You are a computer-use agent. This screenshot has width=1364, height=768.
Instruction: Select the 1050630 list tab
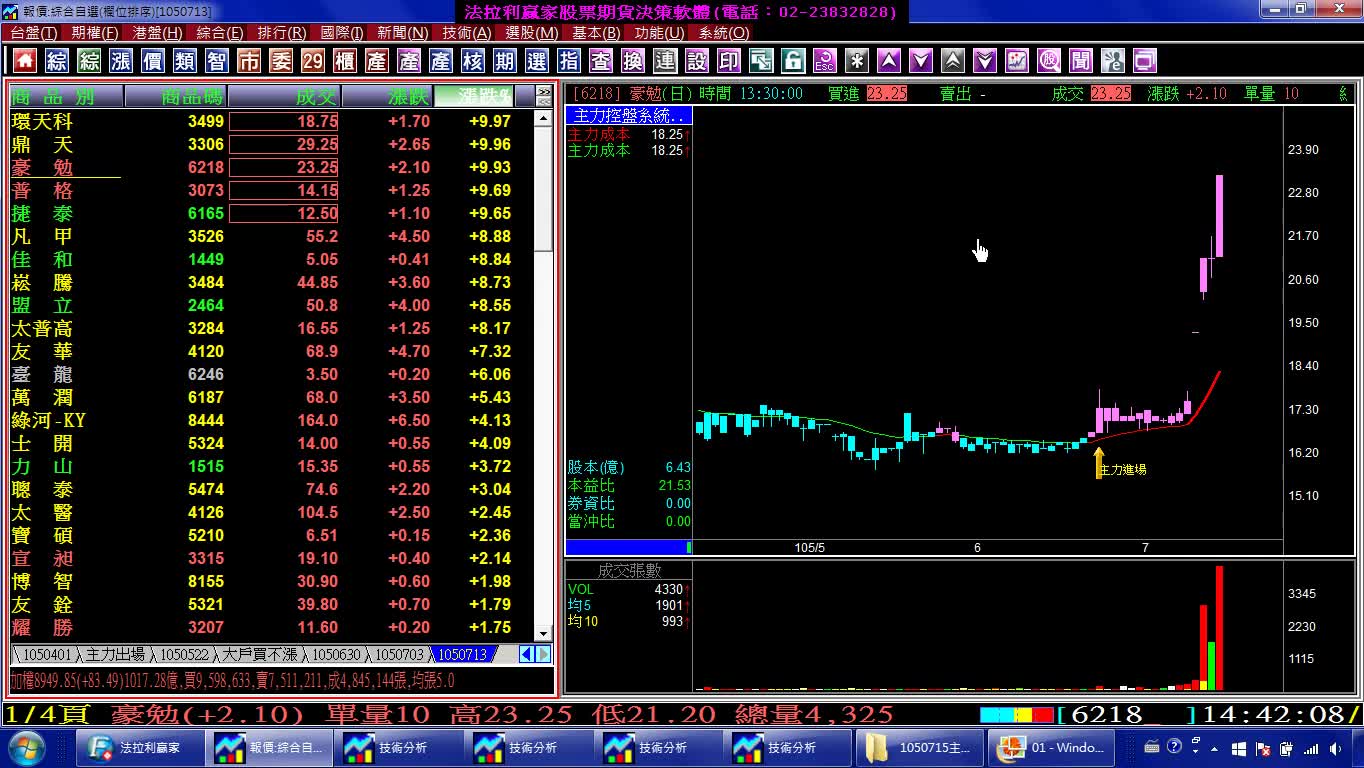(336, 654)
